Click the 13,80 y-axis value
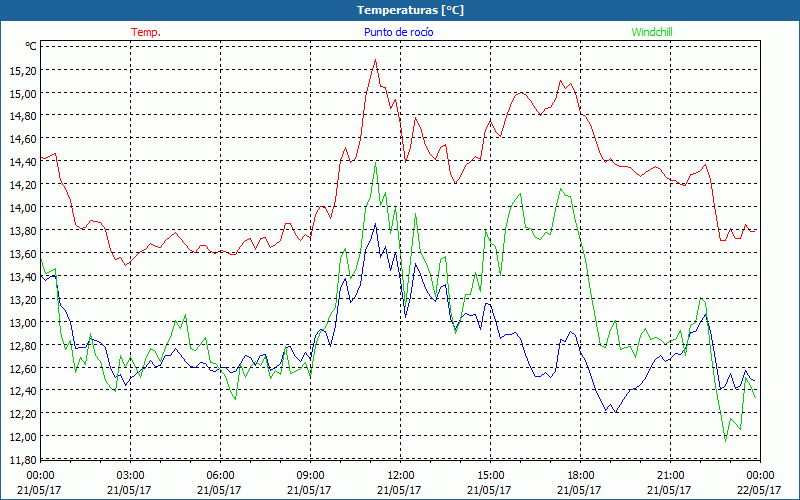 coord(23,230)
